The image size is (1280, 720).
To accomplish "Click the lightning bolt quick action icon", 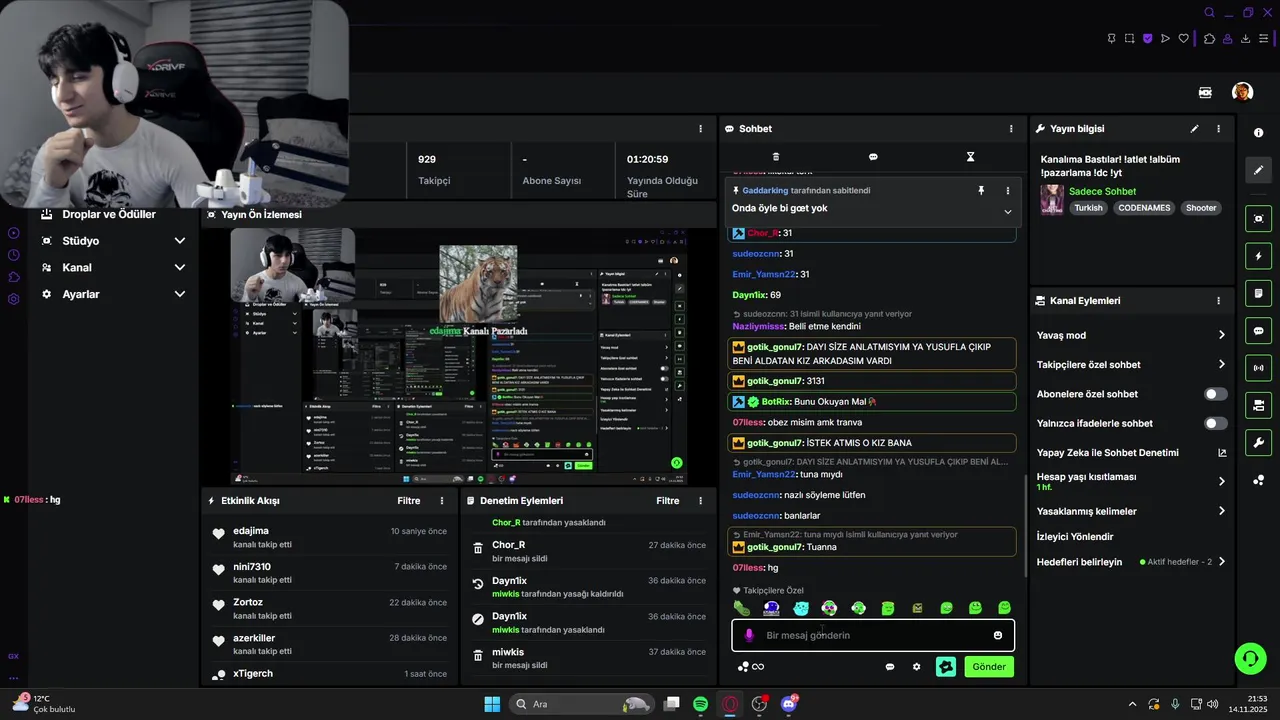I will (x=1258, y=257).
